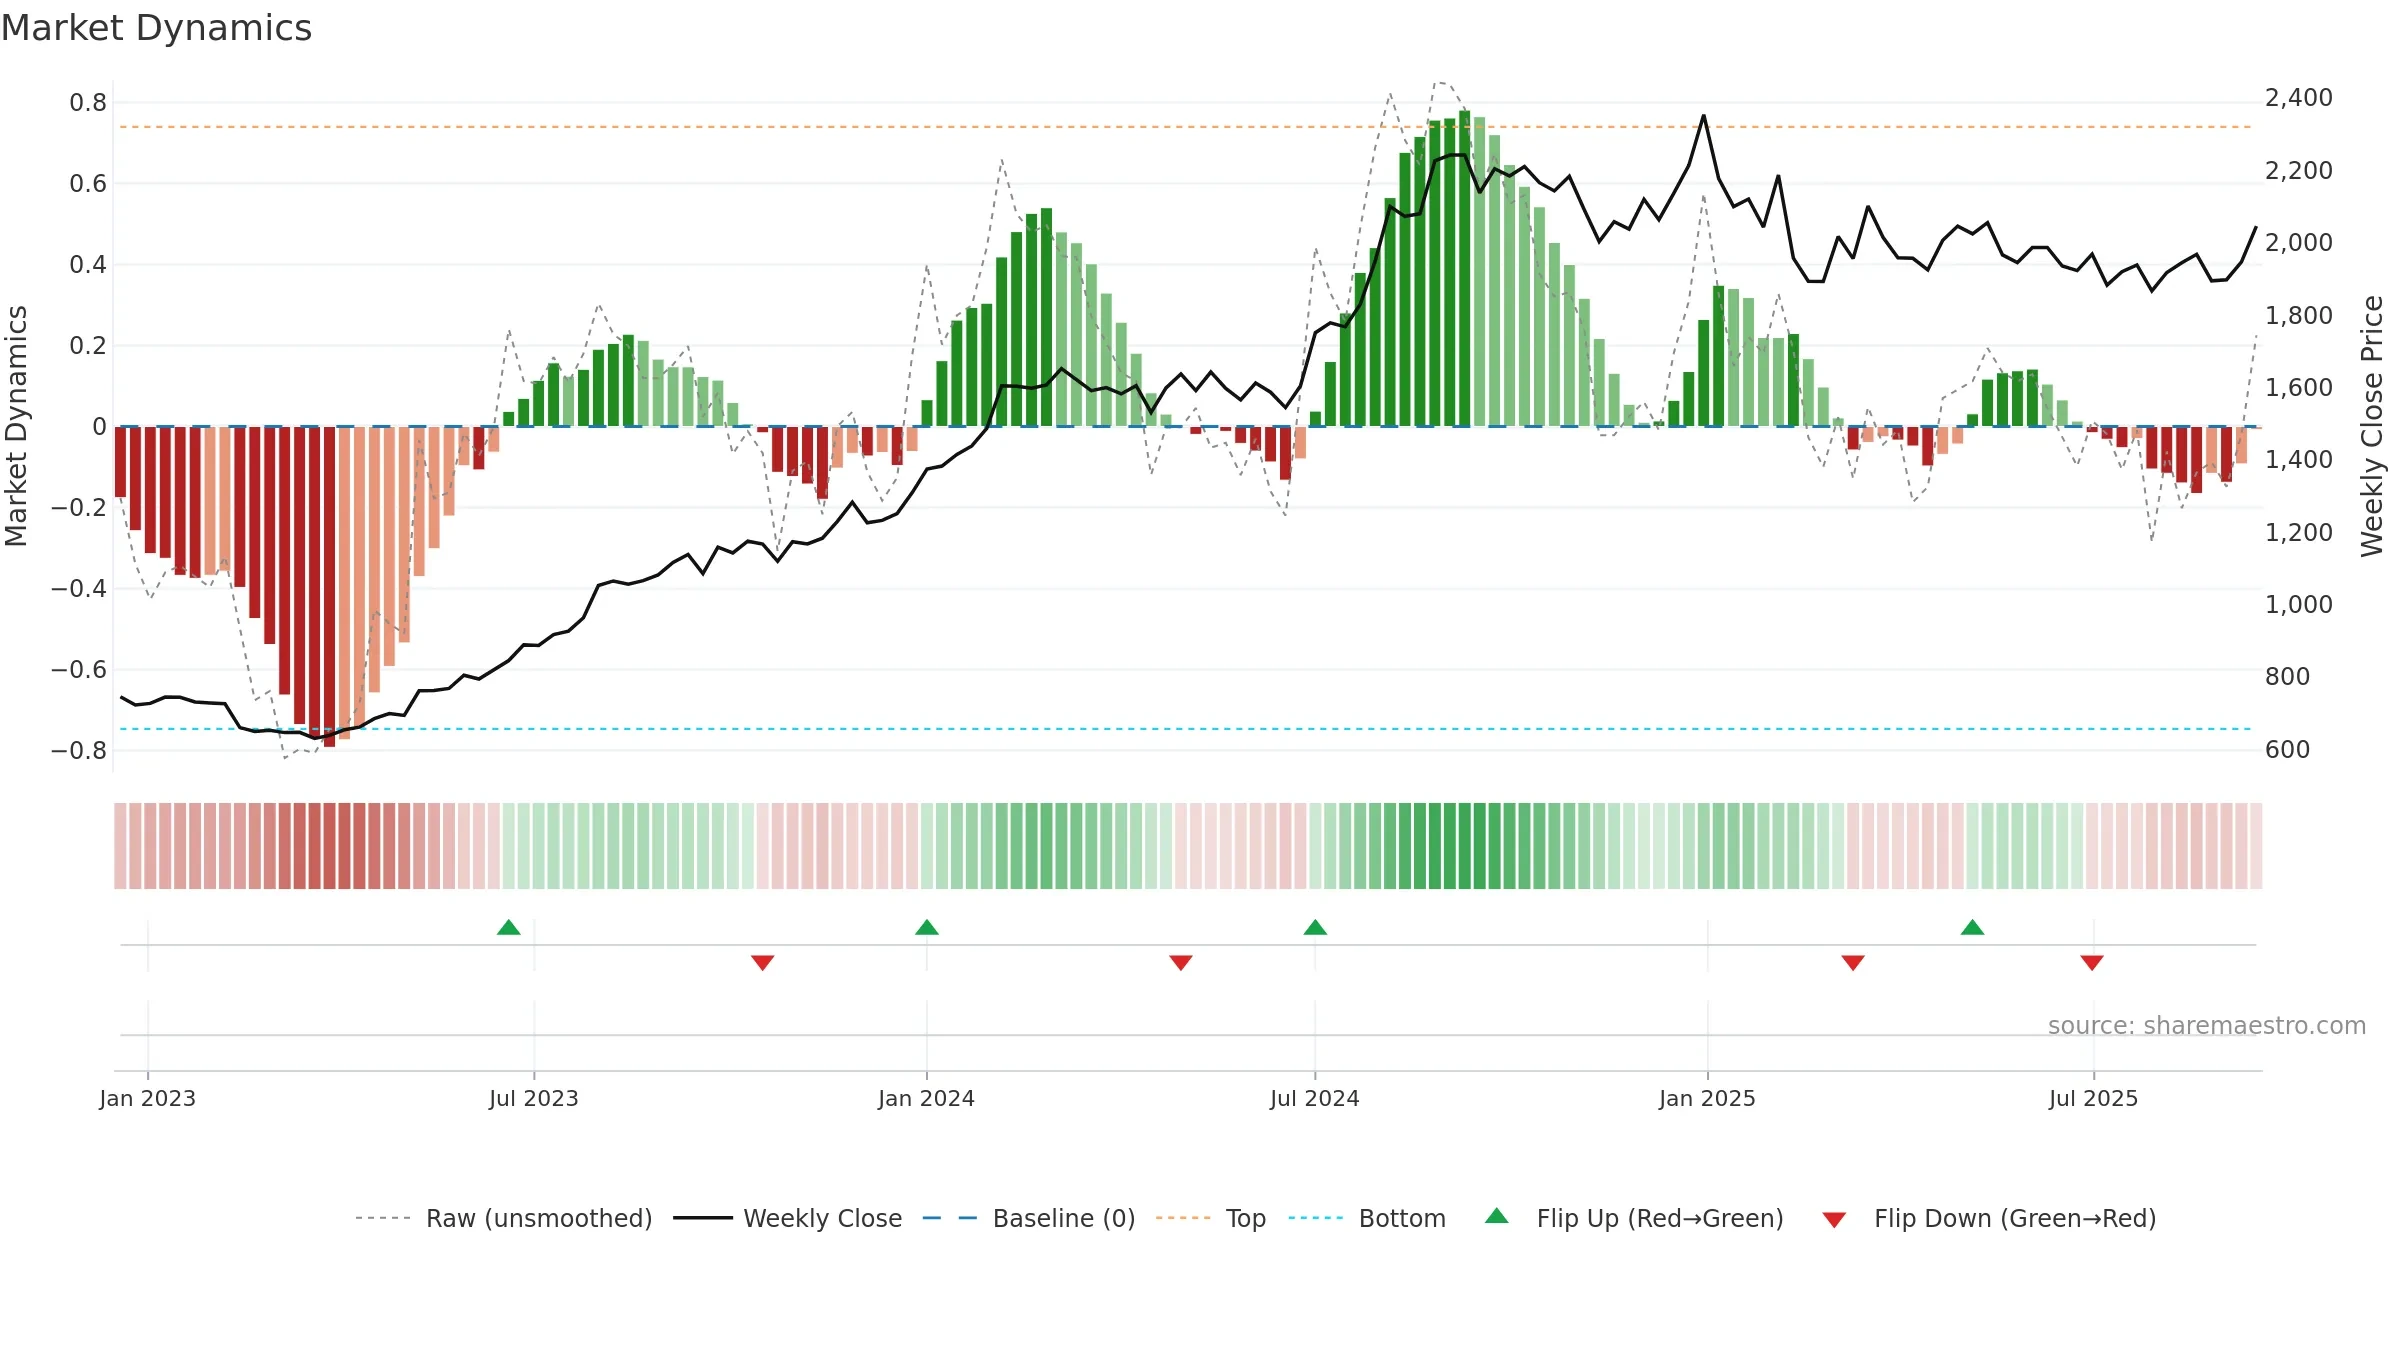Select the green Flip Up marker at Jan 2024

[x=927, y=927]
